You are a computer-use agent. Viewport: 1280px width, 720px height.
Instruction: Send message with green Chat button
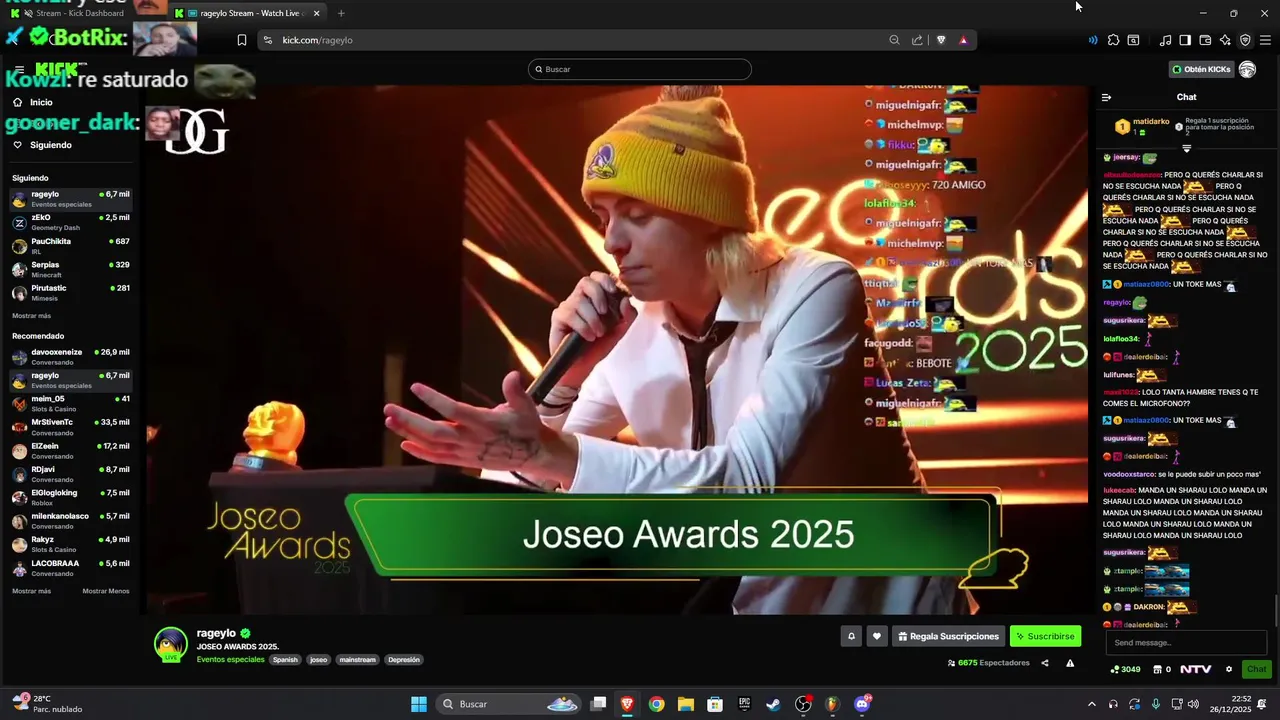(1256, 669)
